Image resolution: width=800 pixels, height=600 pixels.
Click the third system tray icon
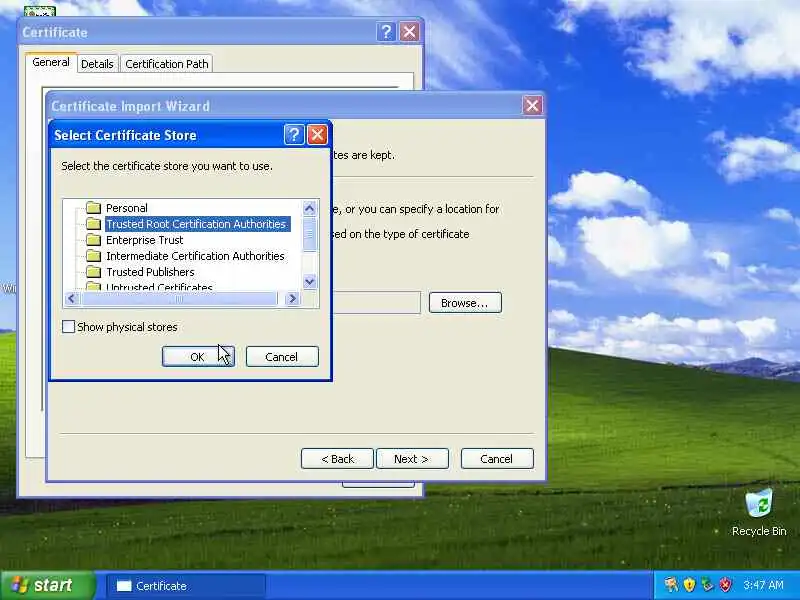click(x=707, y=585)
